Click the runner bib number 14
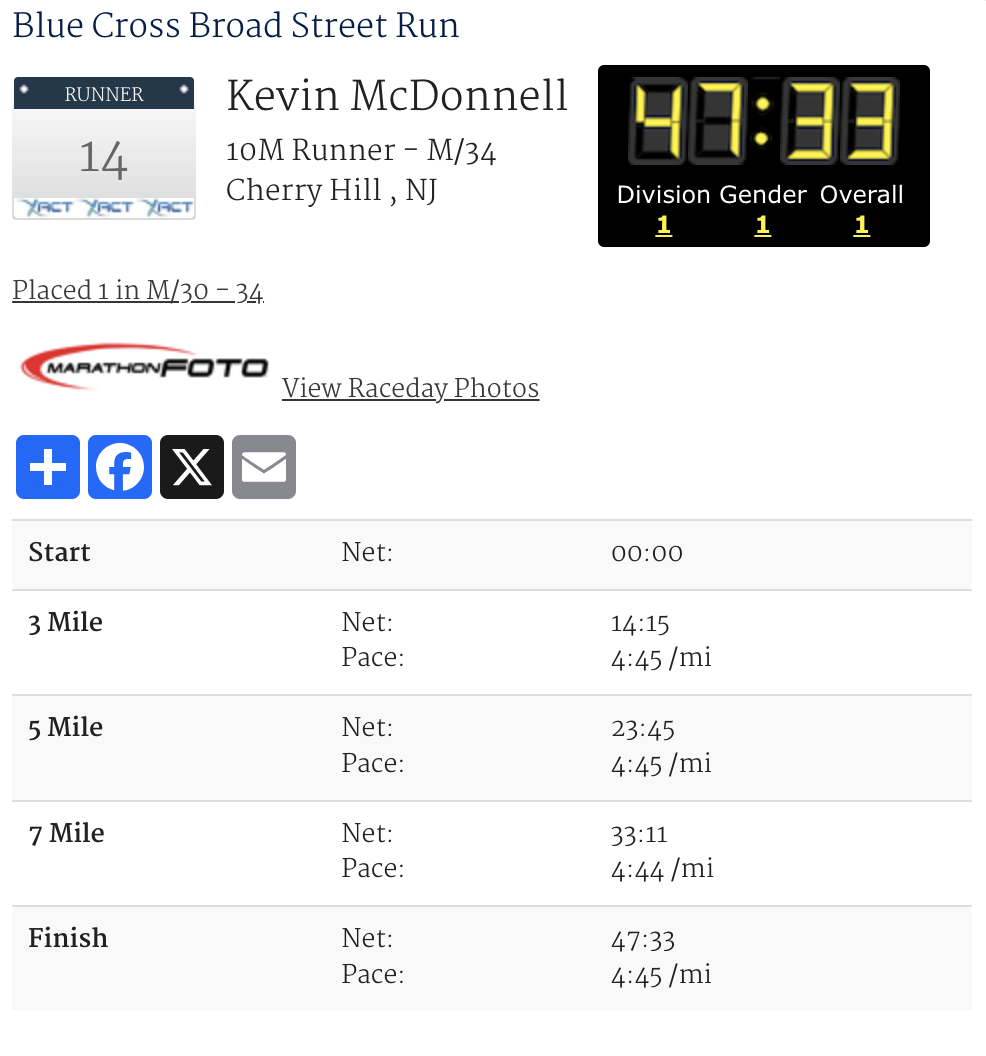Screen dimensions: 986x1056 point(104,158)
